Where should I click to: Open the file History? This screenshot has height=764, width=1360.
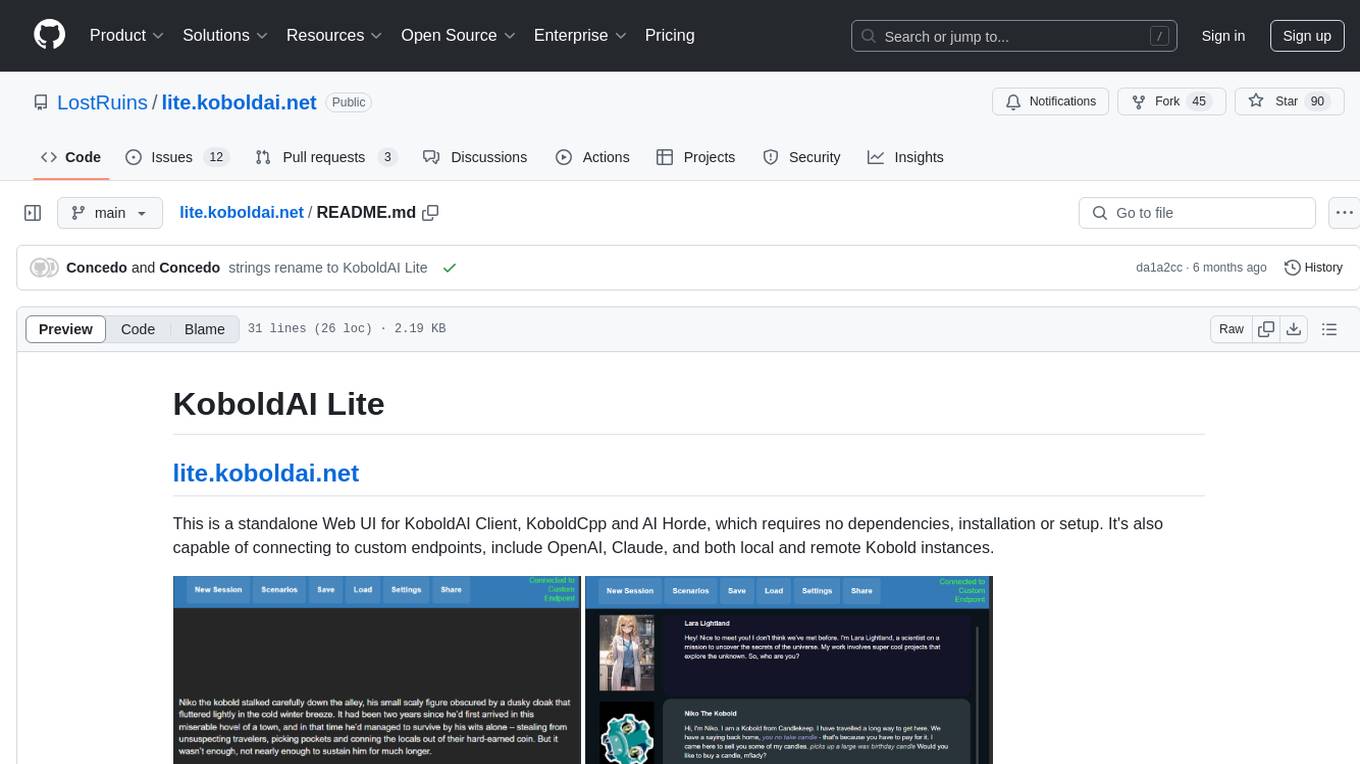(x=1313, y=267)
